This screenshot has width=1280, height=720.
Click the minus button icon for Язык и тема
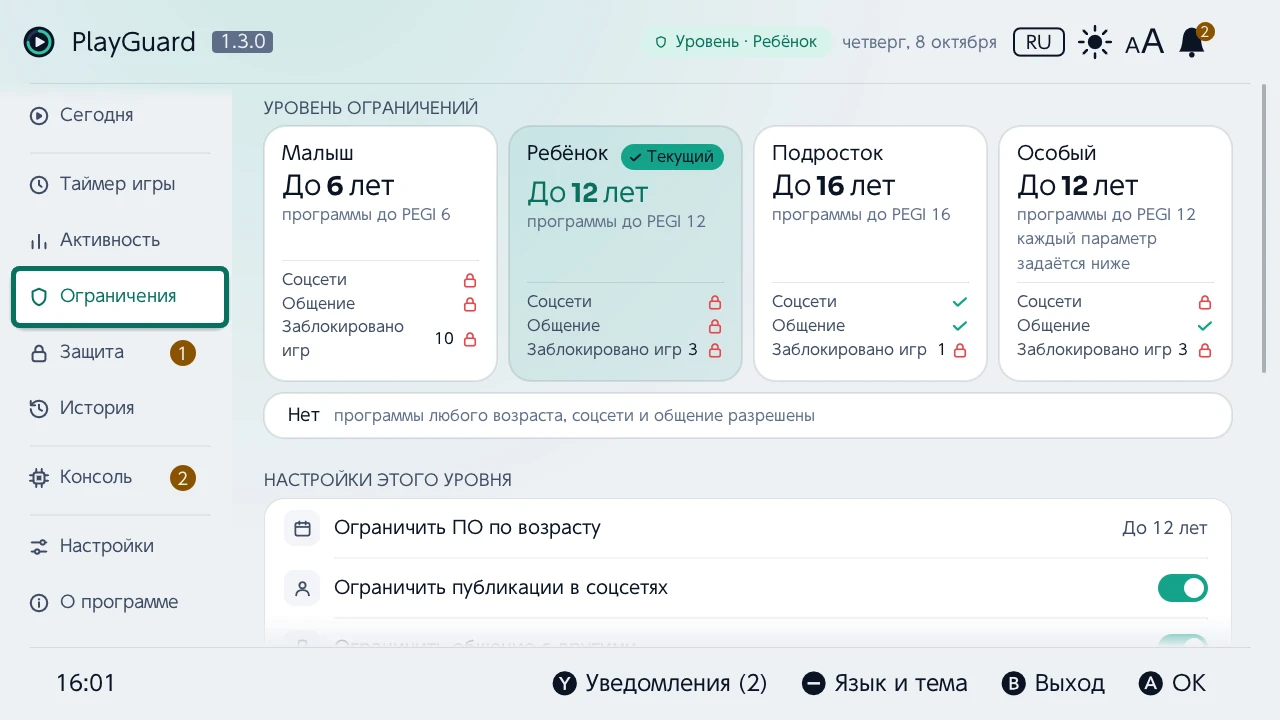(814, 684)
